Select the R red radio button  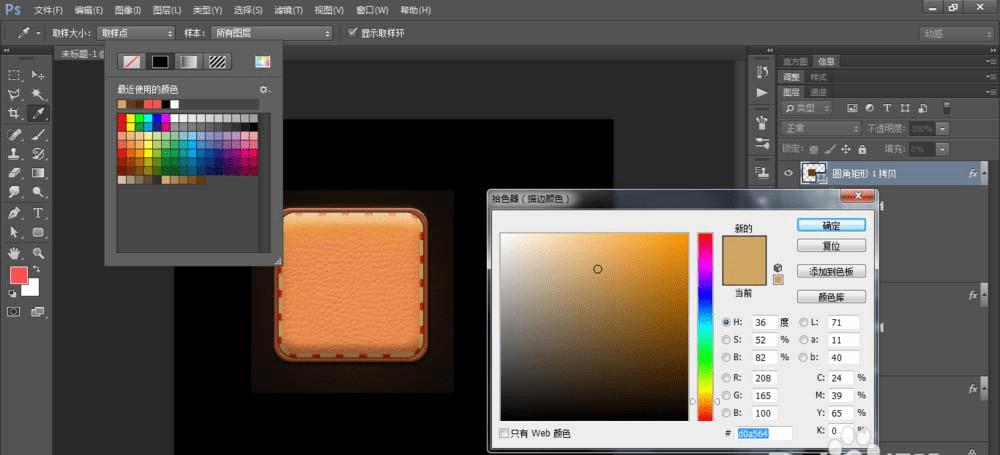[x=726, y=378]
